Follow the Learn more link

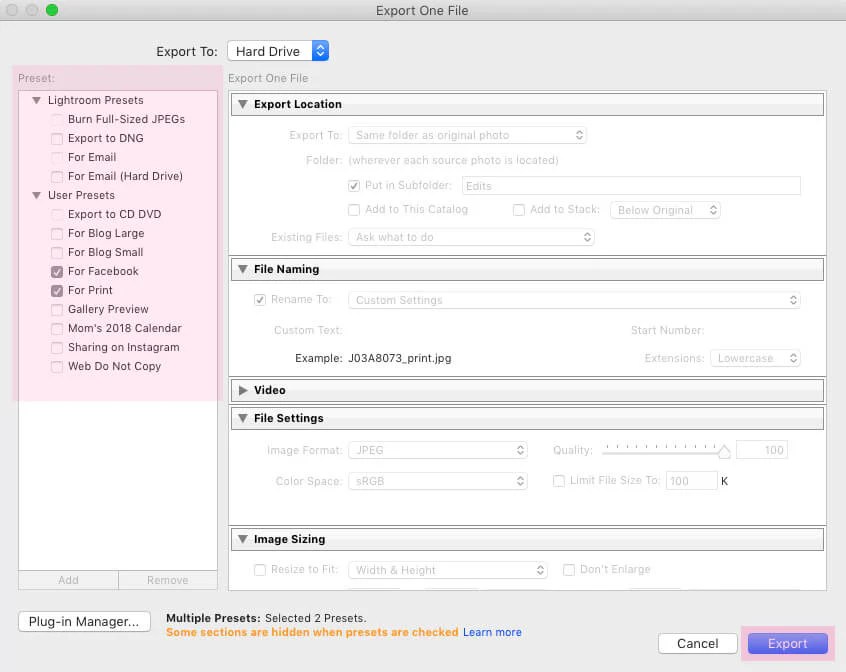click(x=492, y=633)
